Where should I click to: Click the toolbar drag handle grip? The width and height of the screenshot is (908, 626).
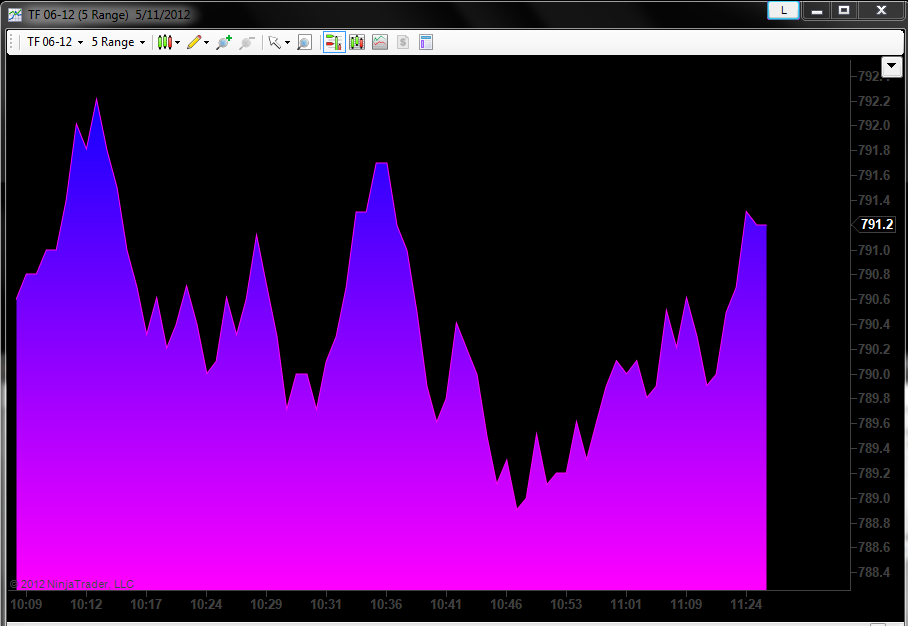pos(12,42)
